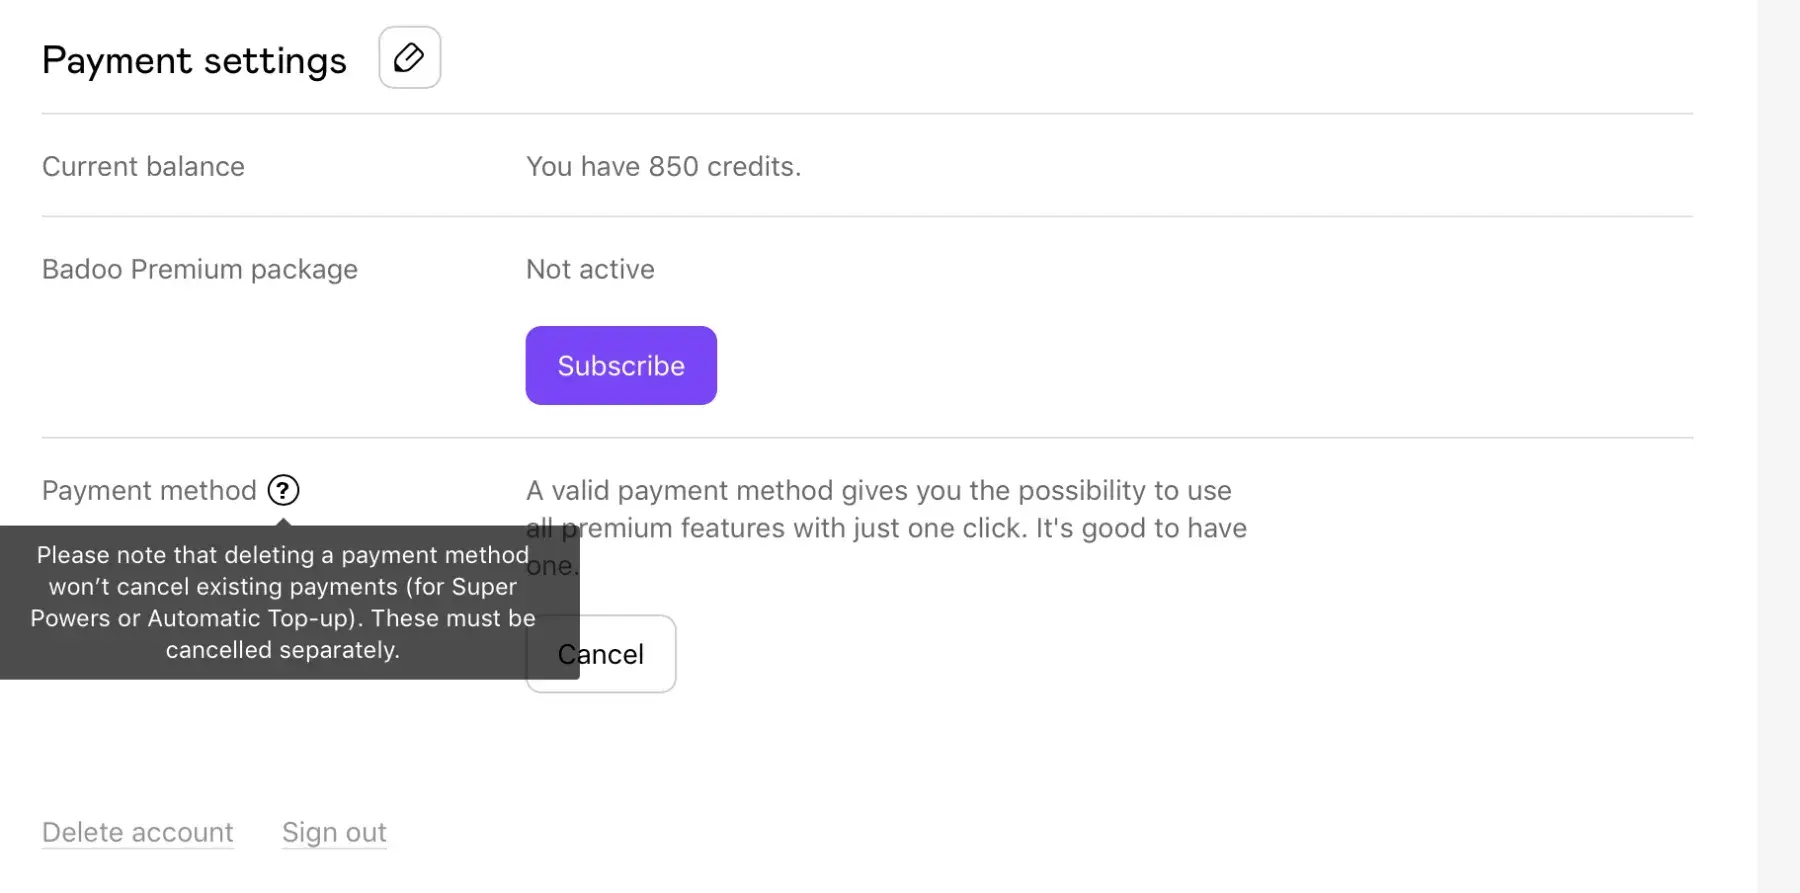Click the 'cancelled separately.' line in the tooltip

(x=283, y=650)
